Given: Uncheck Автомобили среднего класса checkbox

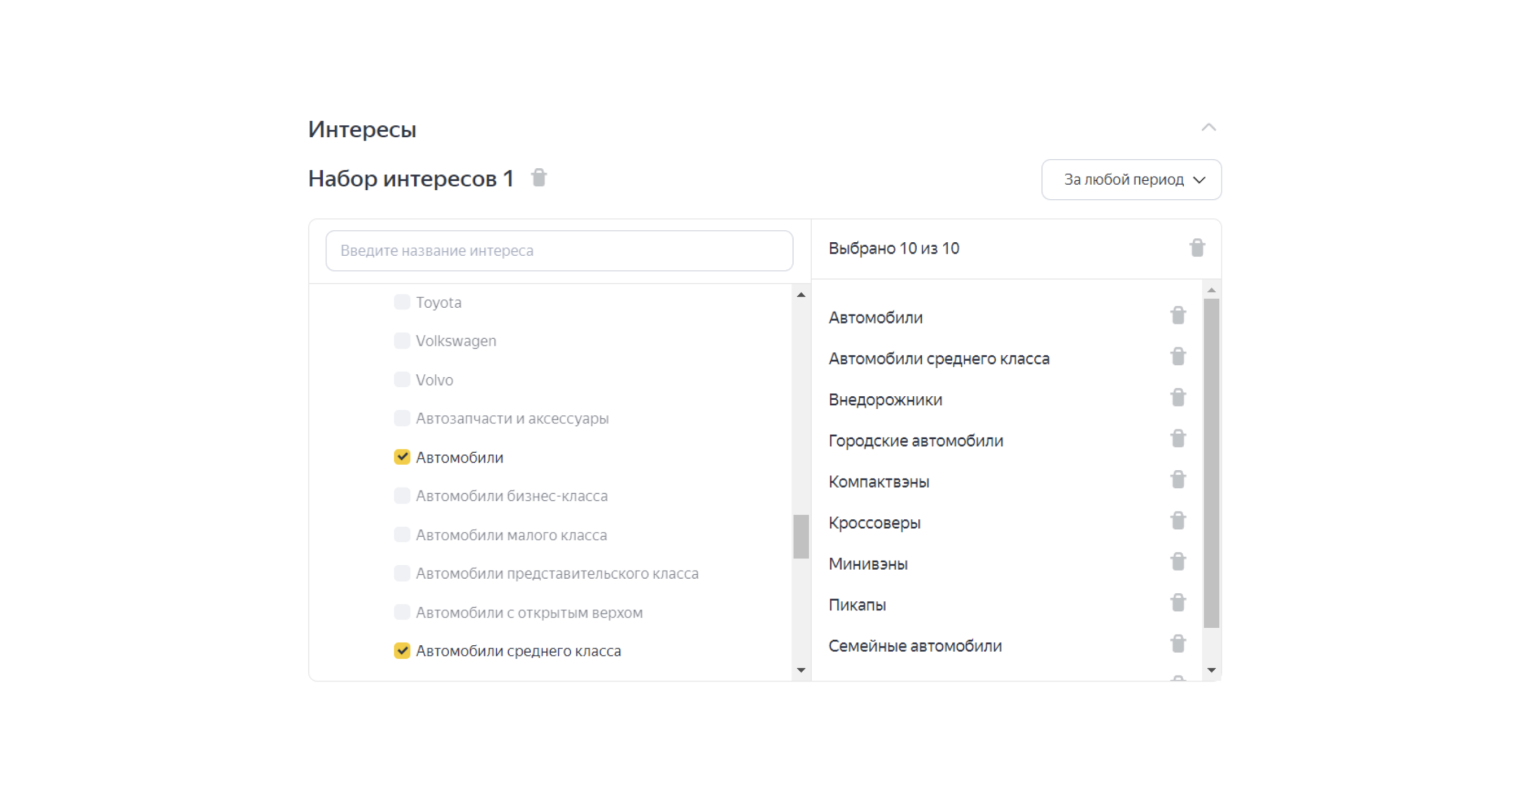Looking at the screenshot, I should click(x=402, y=651).
